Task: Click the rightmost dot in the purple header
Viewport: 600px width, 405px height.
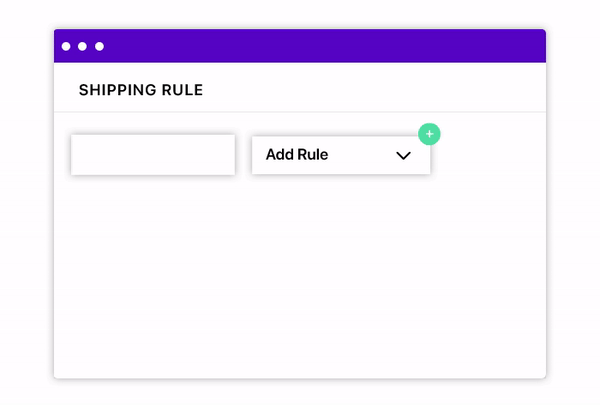Action: [99, 46]
